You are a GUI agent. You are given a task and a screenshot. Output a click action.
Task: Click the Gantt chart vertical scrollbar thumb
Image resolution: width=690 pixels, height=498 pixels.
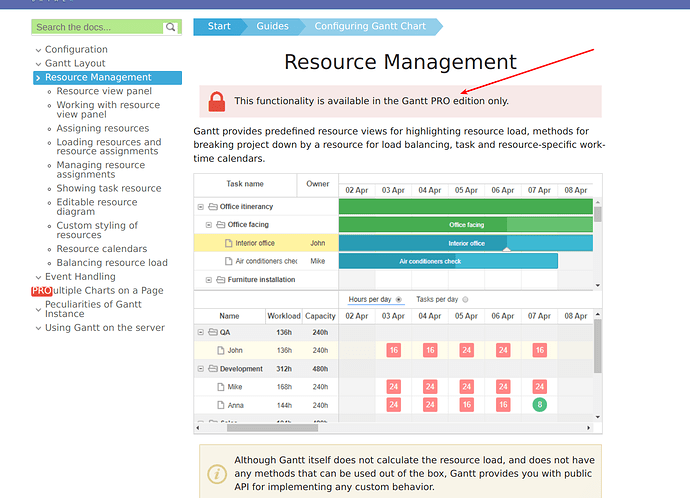click(598, 214)
